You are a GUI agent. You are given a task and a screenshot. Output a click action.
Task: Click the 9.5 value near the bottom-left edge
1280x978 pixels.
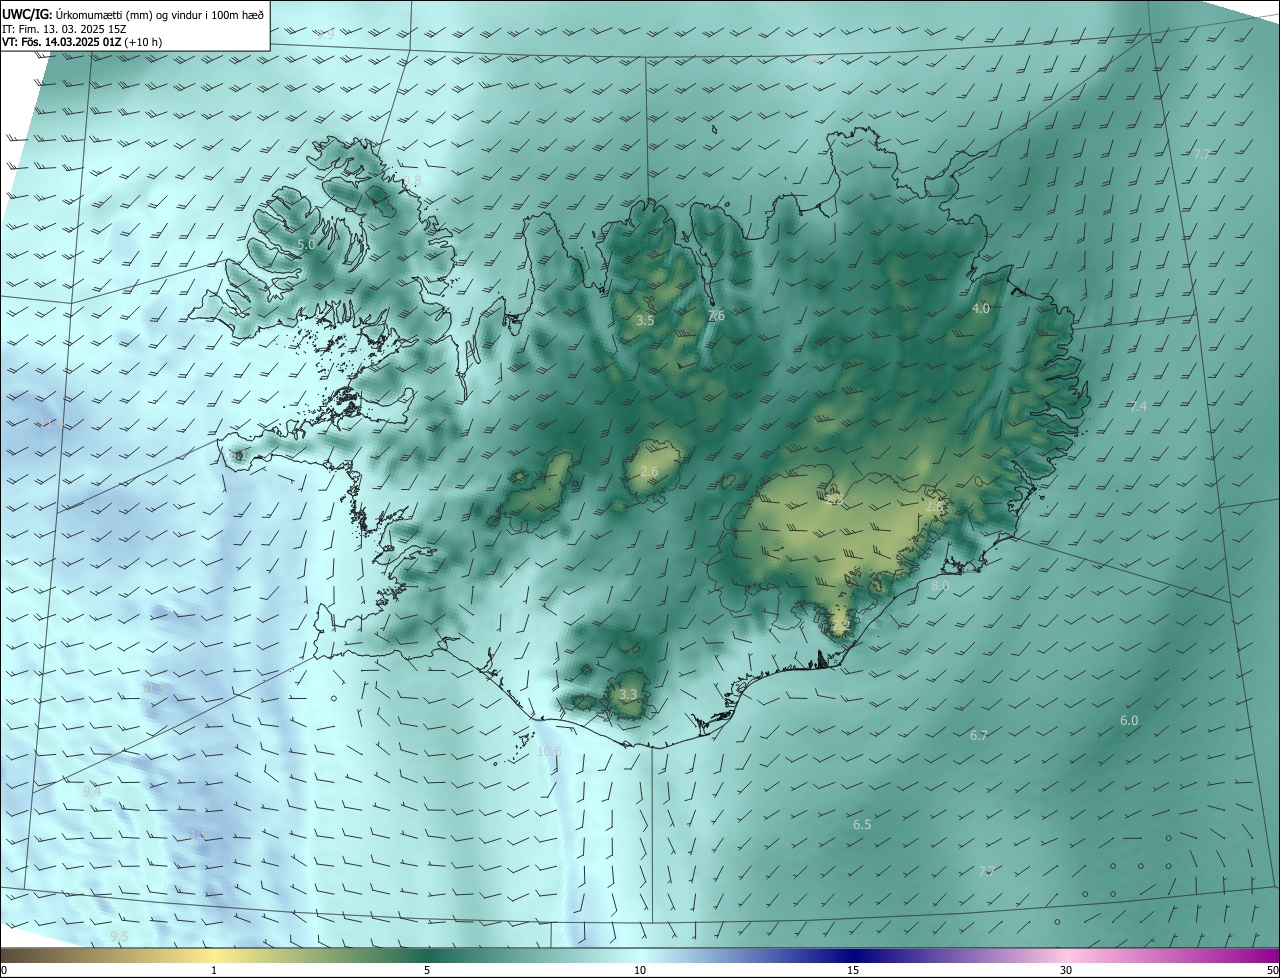[119, 936]
